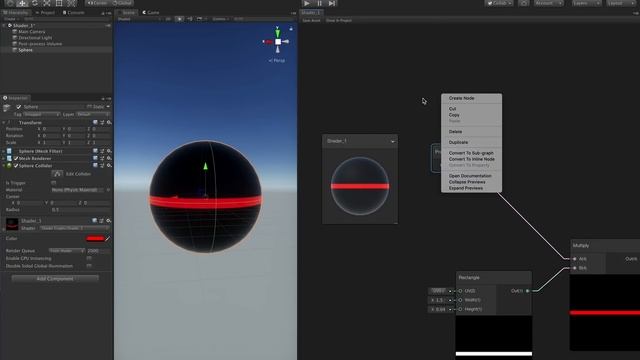
Task: Open the Shader_1 graph tab
Action: coord(311,13)
